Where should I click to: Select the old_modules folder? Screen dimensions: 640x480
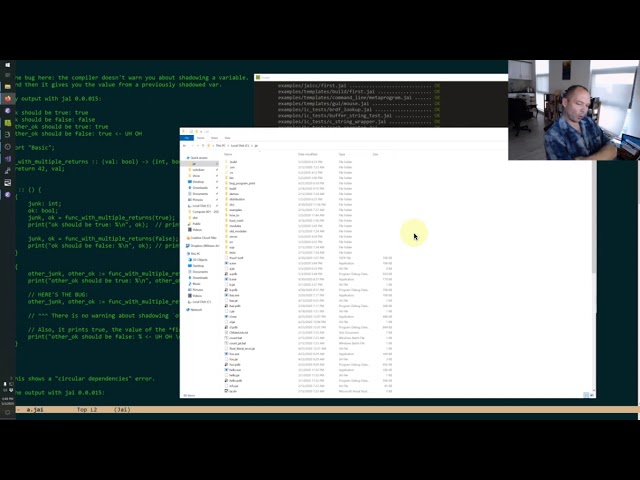coord(238,231)
